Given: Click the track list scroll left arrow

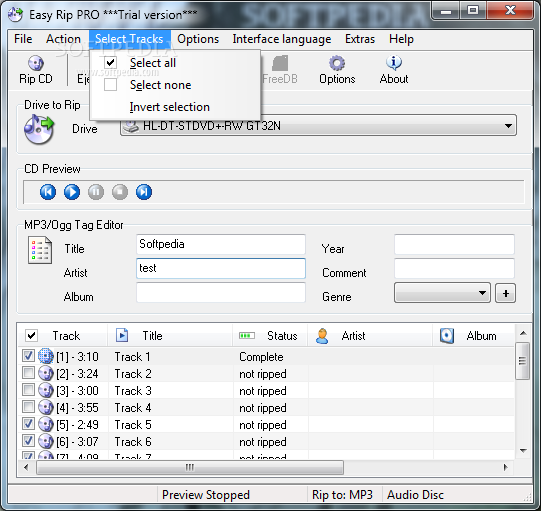Looking at the screenshot, I should [26, 468].
